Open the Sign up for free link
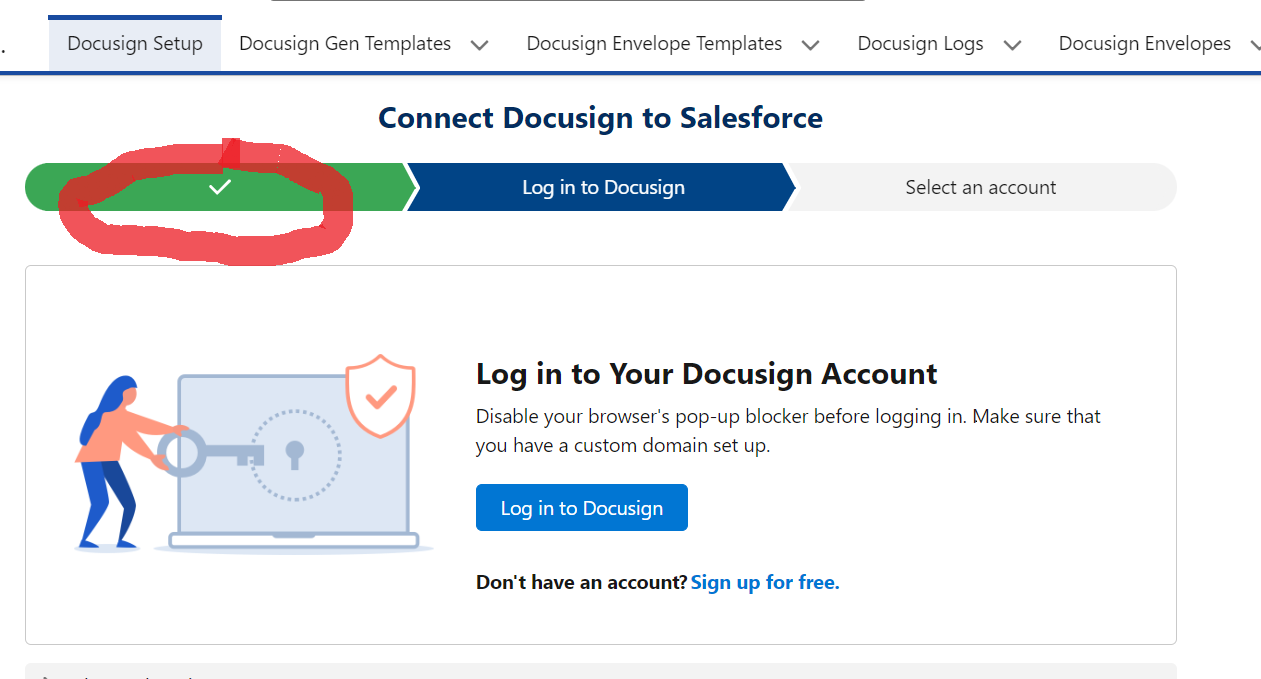This screenshot has height=679, width=1261. pyautogui.click(x=764, y=582)
